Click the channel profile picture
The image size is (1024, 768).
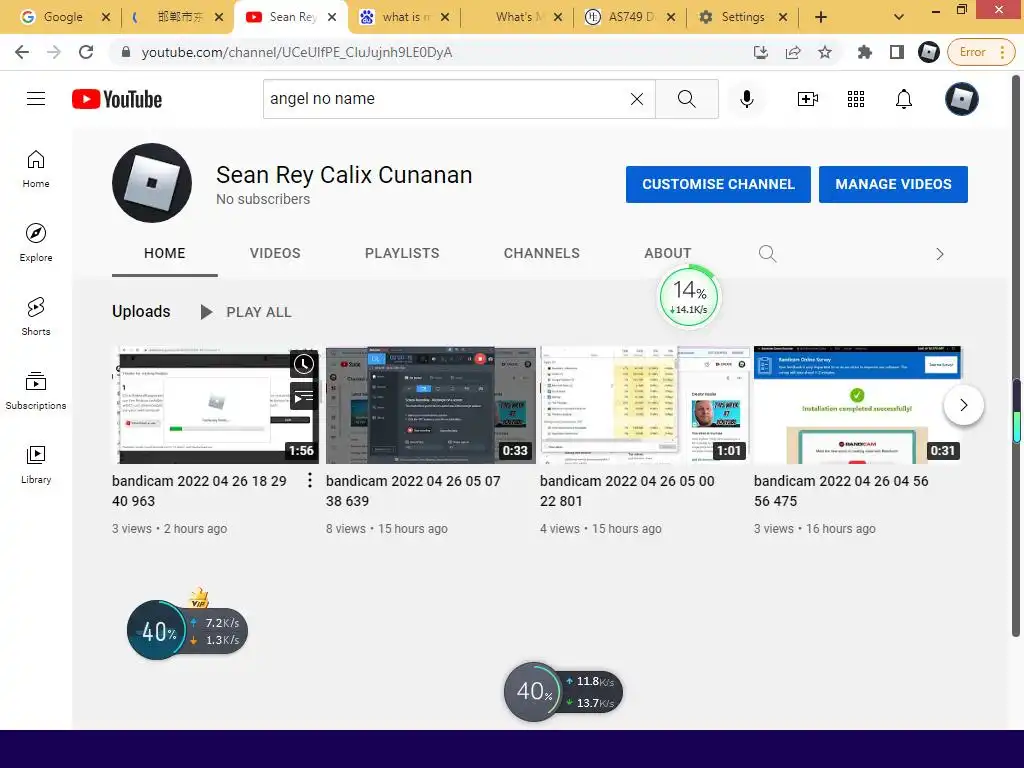tap(152, 183)
